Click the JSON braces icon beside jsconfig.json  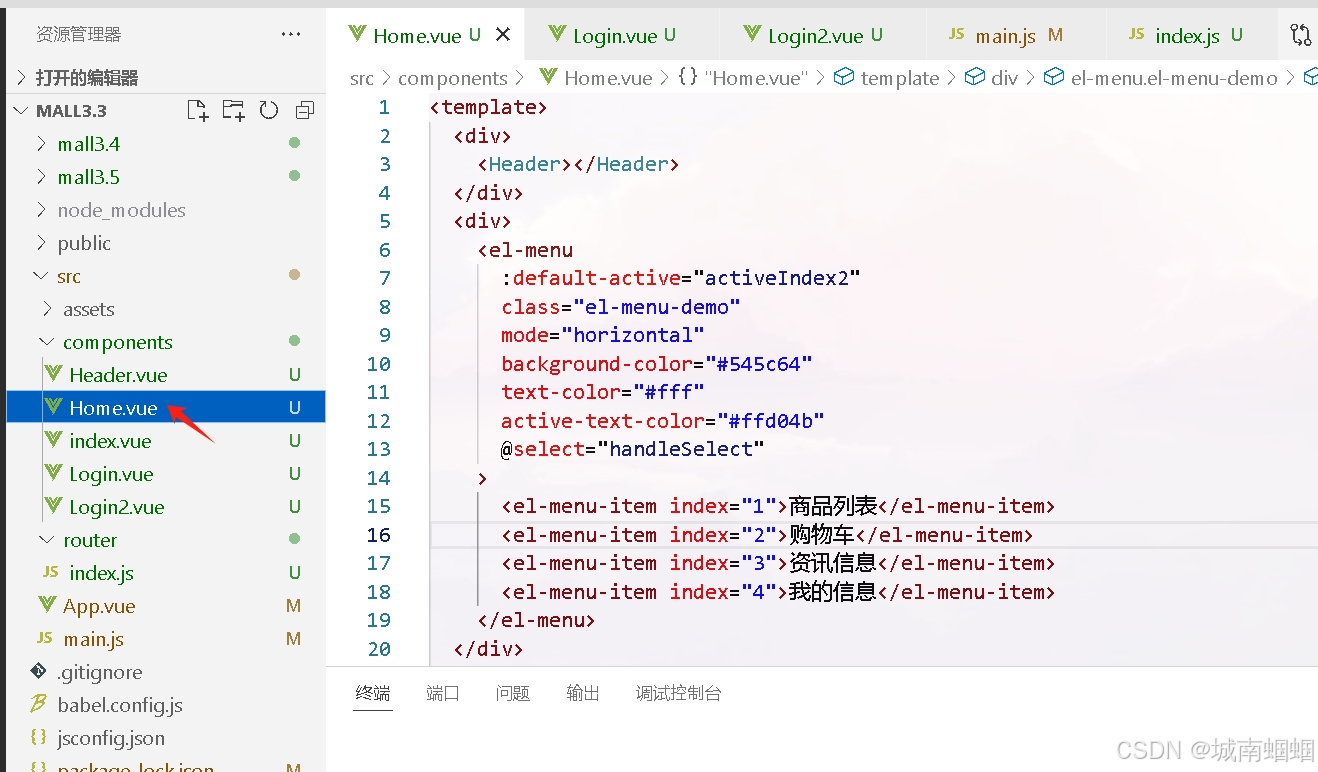point(39,737)
